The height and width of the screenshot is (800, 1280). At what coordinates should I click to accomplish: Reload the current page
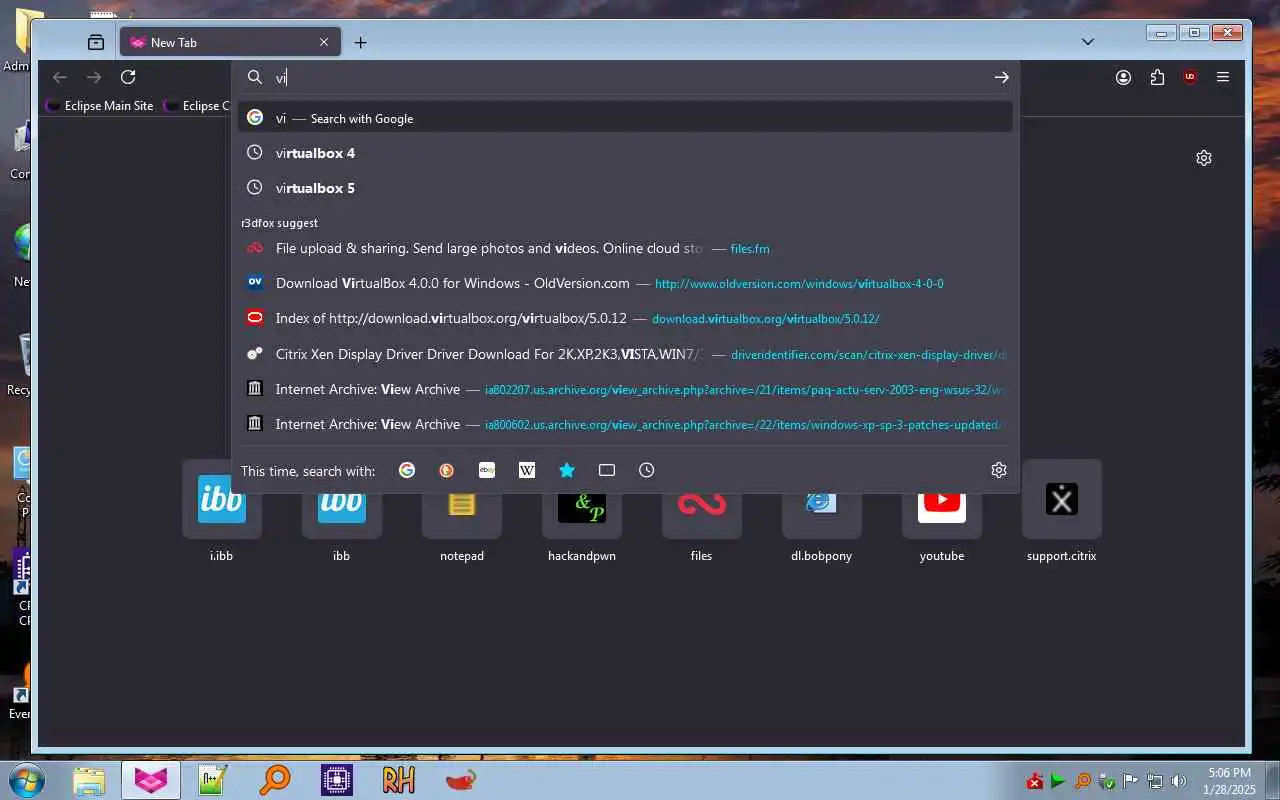(128, 77)
